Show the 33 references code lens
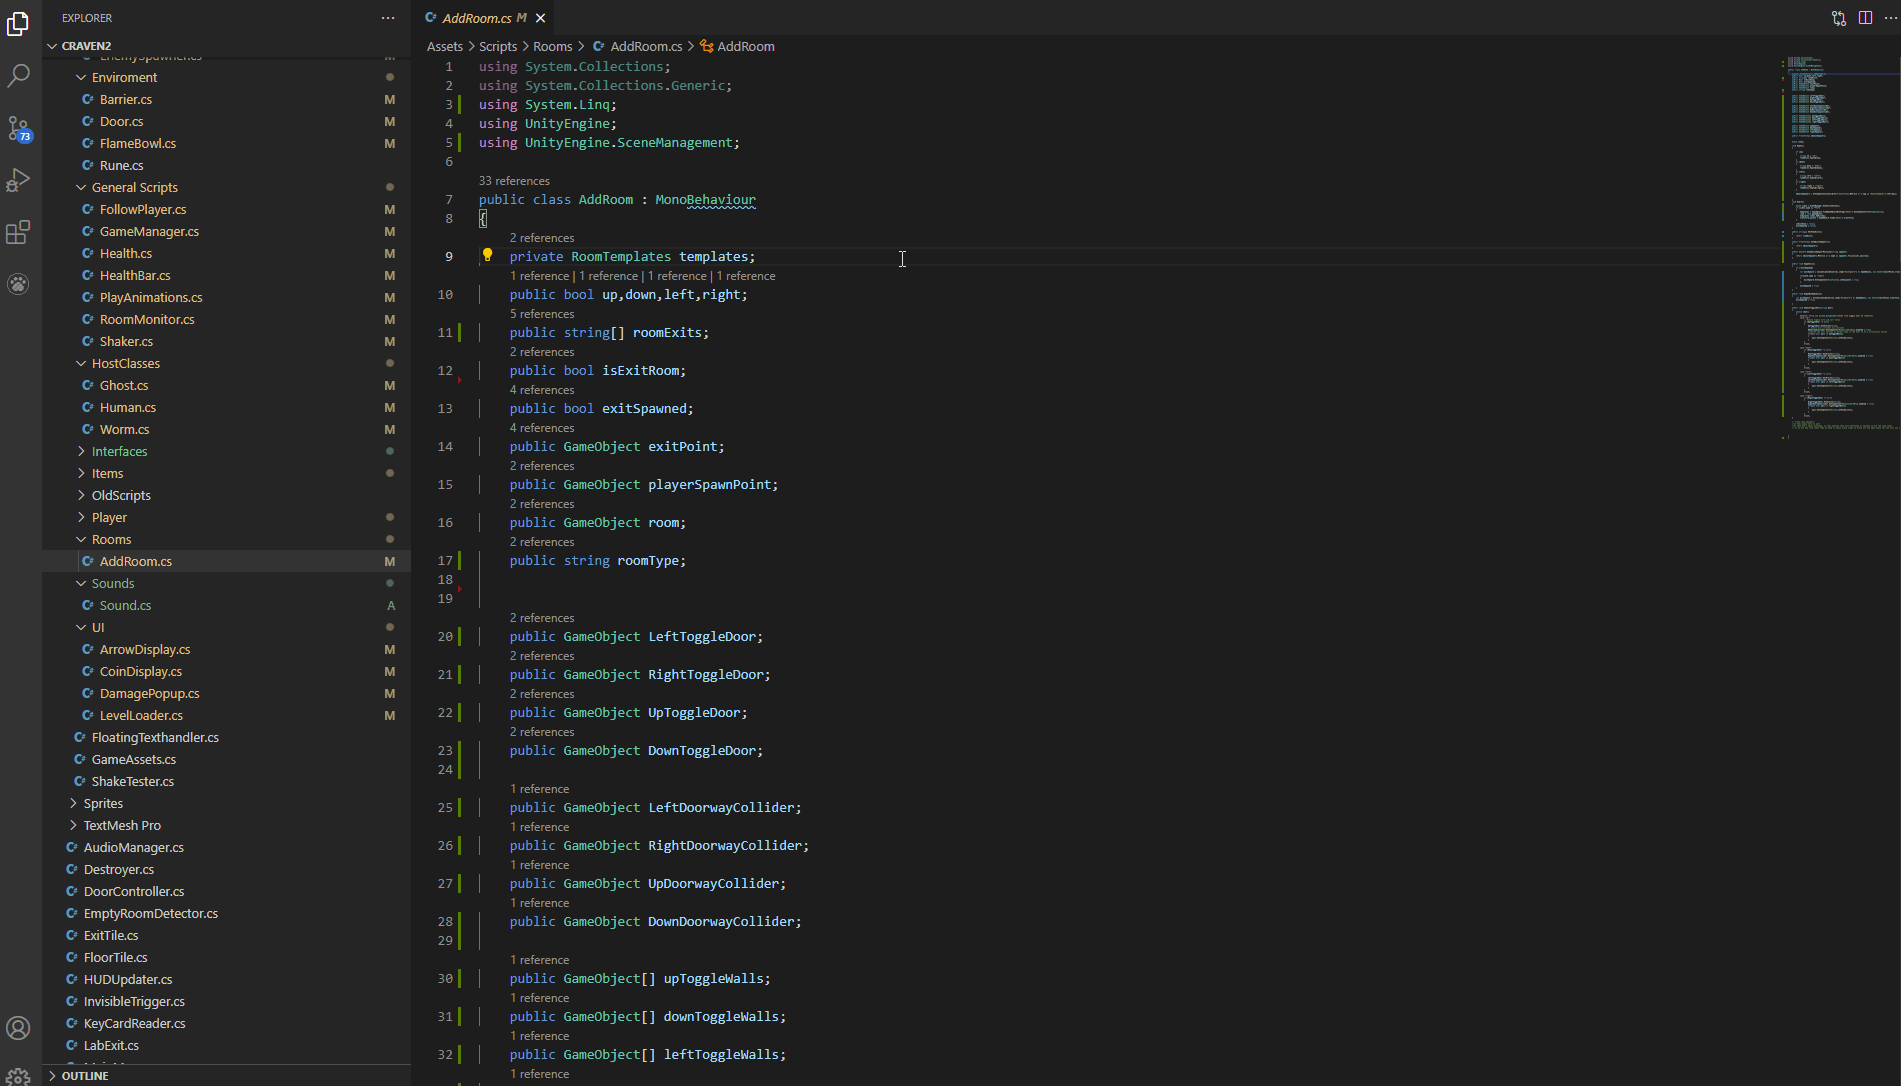Screen dimensions: 1901x1086 (x=514, y=181)
